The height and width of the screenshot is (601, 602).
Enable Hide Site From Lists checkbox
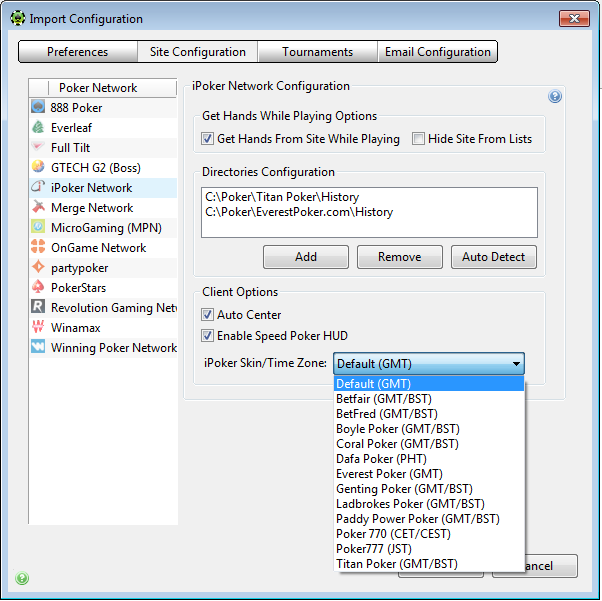(x=418, y=139)
